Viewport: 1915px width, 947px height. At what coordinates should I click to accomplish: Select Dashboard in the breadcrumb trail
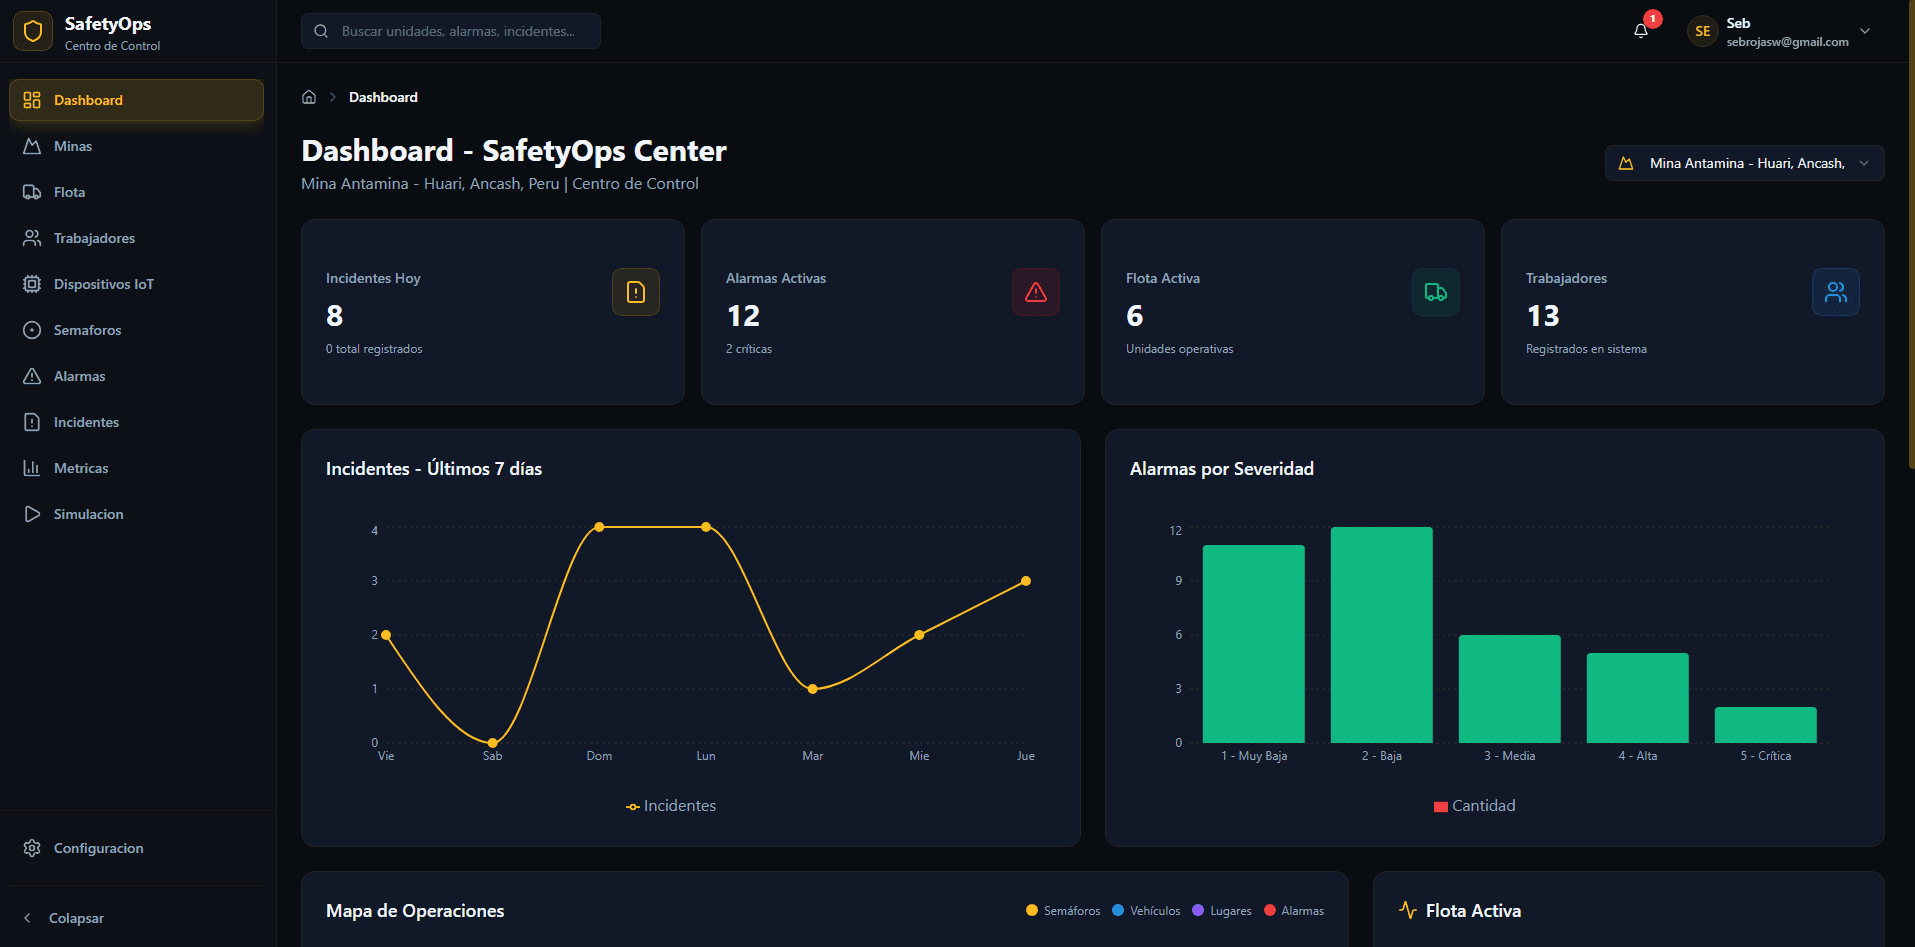[383, 96]
